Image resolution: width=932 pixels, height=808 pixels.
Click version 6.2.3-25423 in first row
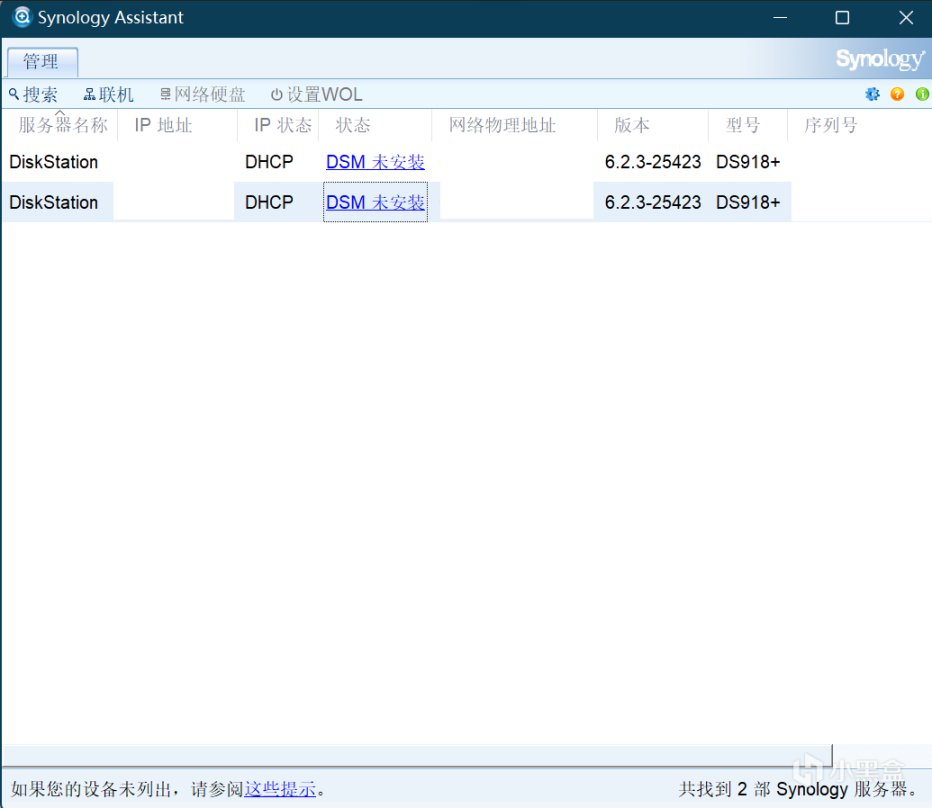click(653, 162)
